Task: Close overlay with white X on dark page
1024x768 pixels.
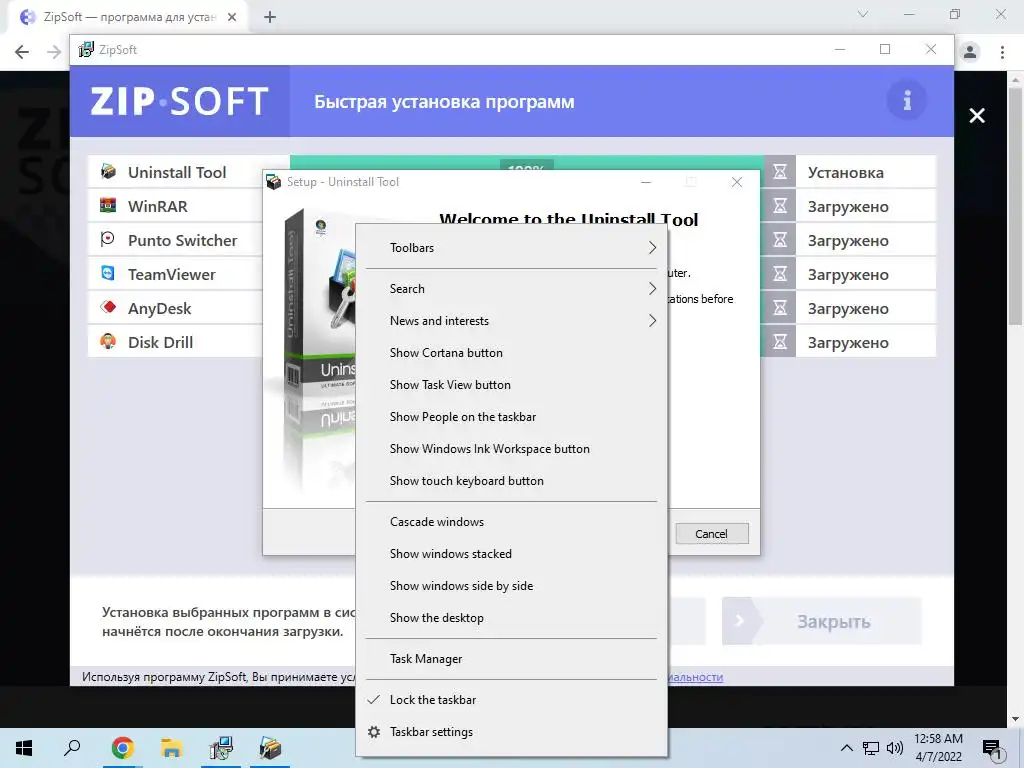Action: [x=977, y=116]
